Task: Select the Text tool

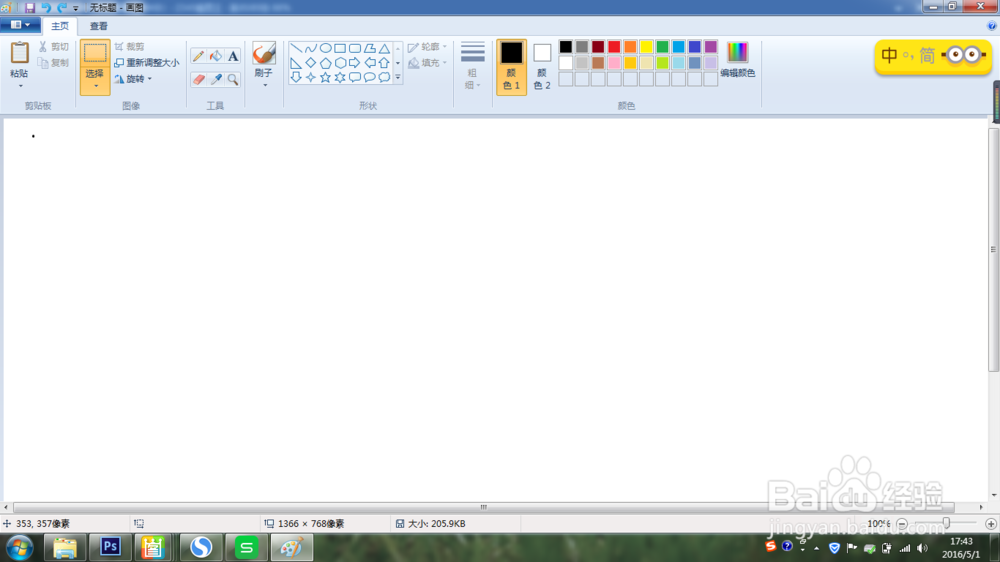Action: [x=233, y=56]
